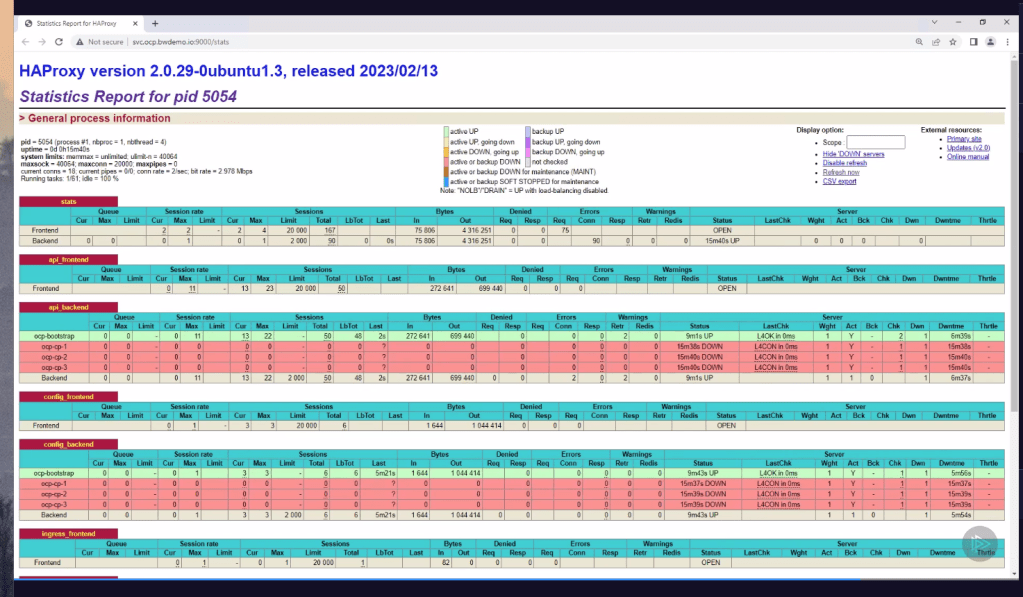The image size is (1023, 597).
Task: Click '1 044 414' Bytes Out in config_frontend row
Action: [x=487, y=425]
